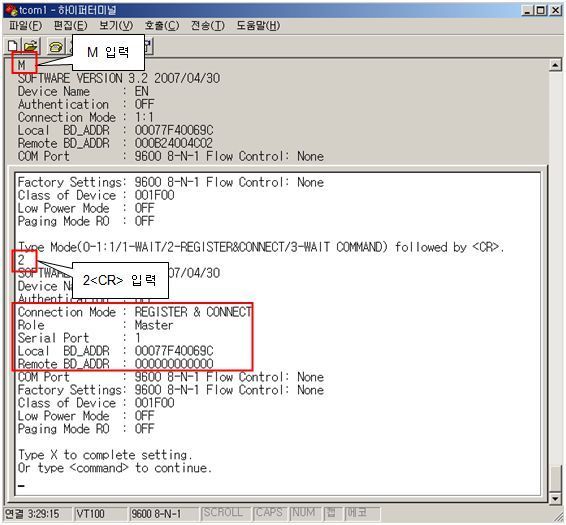Click 'Connection Mode : REGISTER & CONNECT' line
This screenshot has height=525, width=566.
click(135, 312)
